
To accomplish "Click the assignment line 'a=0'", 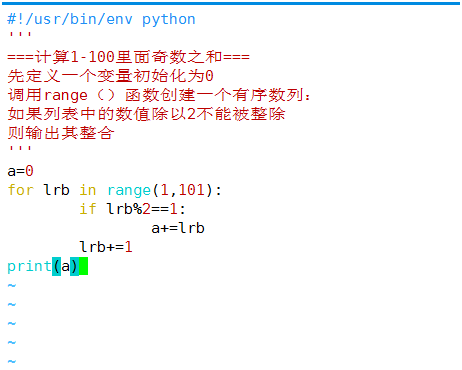I will [21, 171].
